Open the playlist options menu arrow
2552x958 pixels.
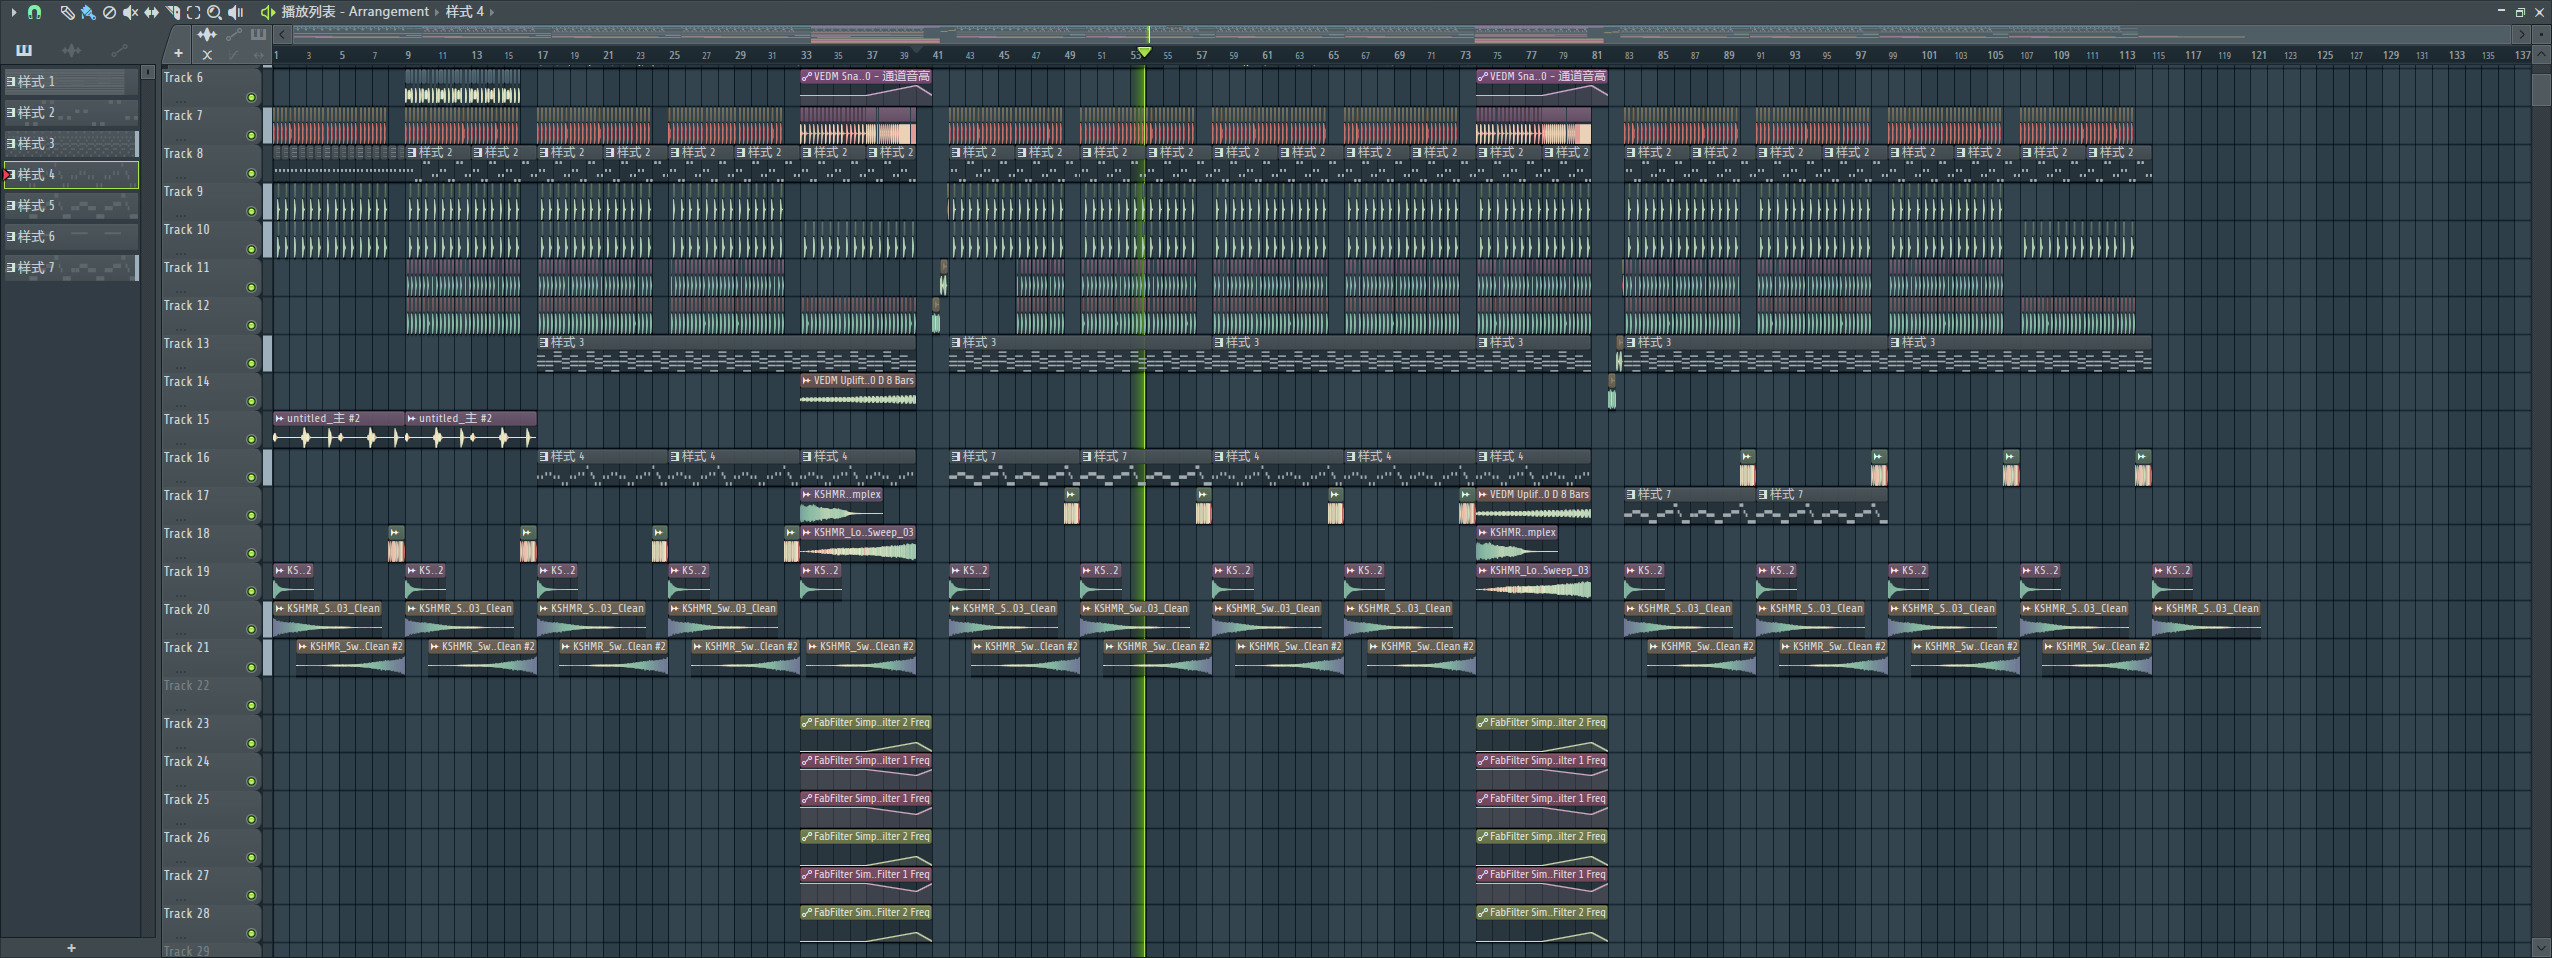(x=13, y=12)
